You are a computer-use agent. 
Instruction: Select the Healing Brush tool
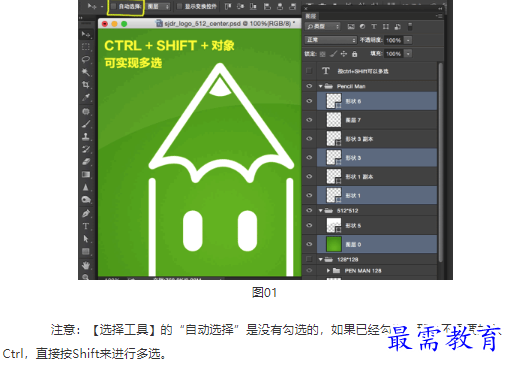click(x=86, y=111)
